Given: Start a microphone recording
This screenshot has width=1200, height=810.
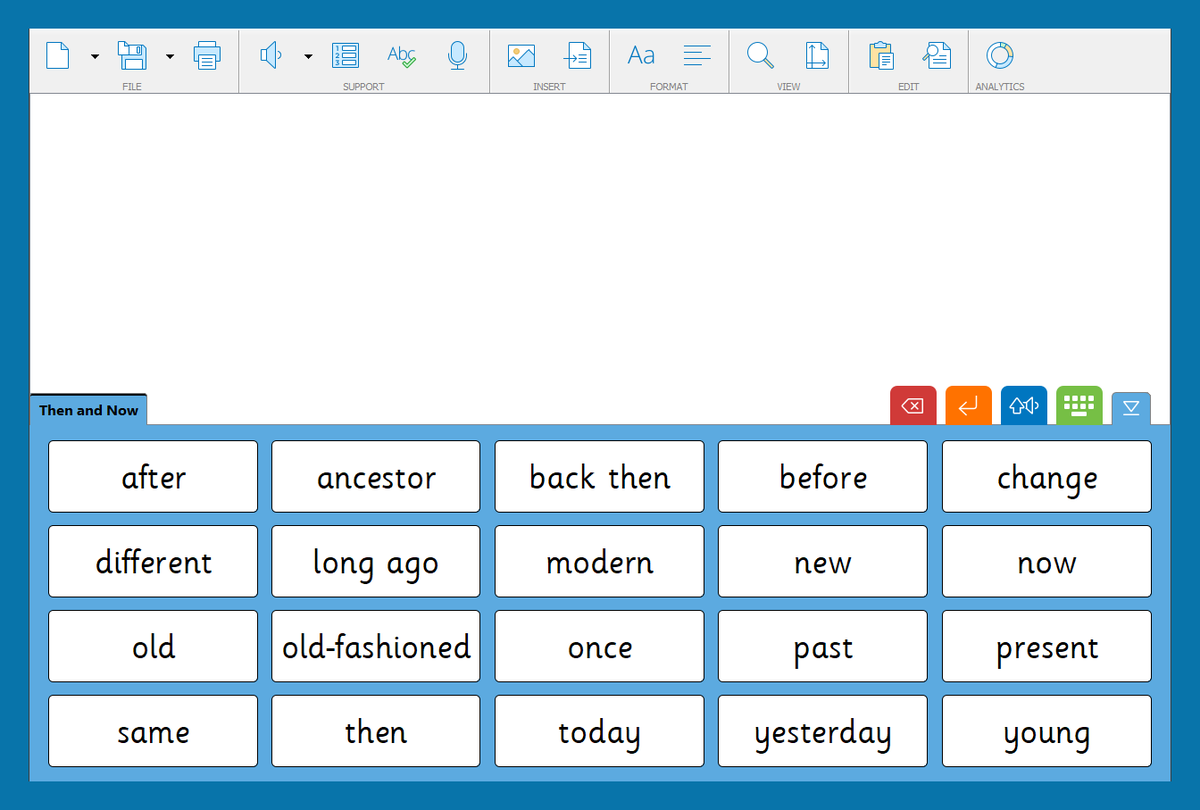Looking at the screenshot, I should [458, 55].
